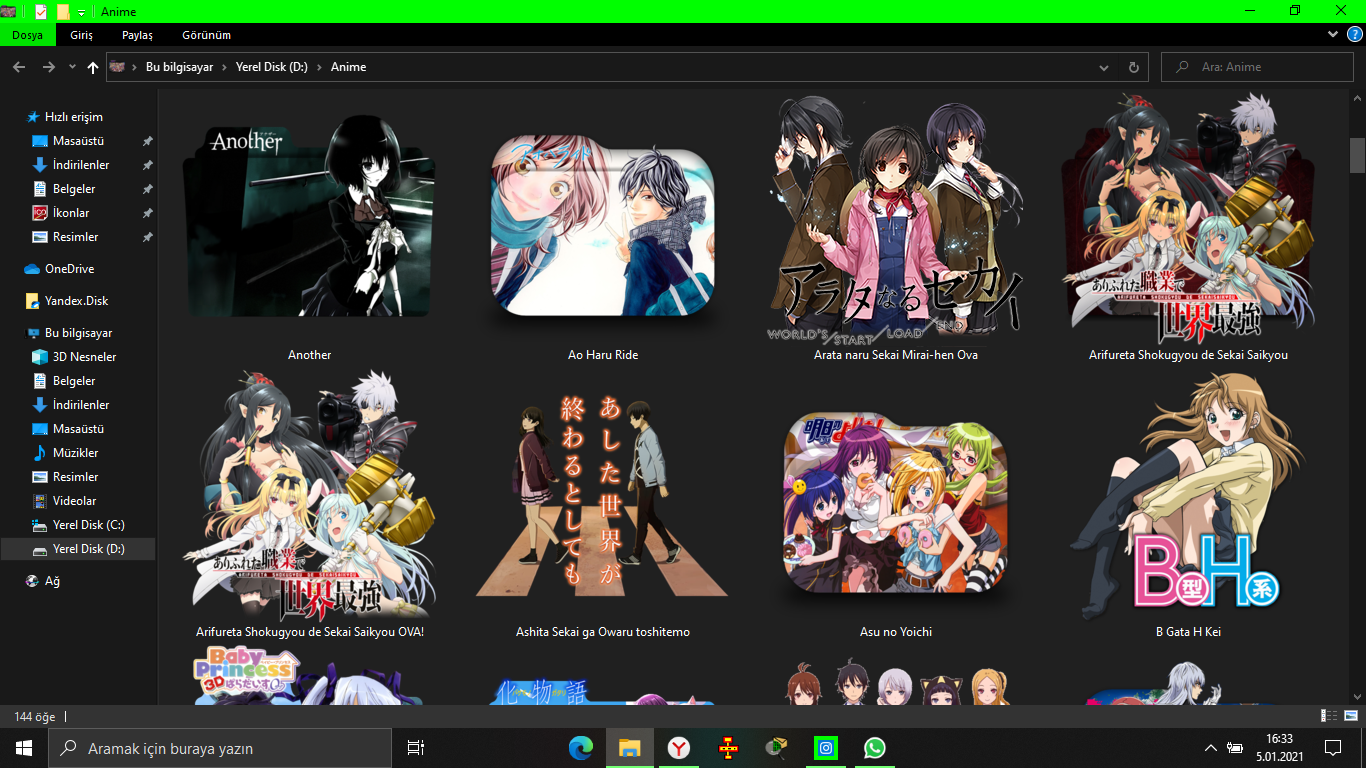Select Hızlı erişim in the sidebar
The image size is (1366, 768).
74,117
